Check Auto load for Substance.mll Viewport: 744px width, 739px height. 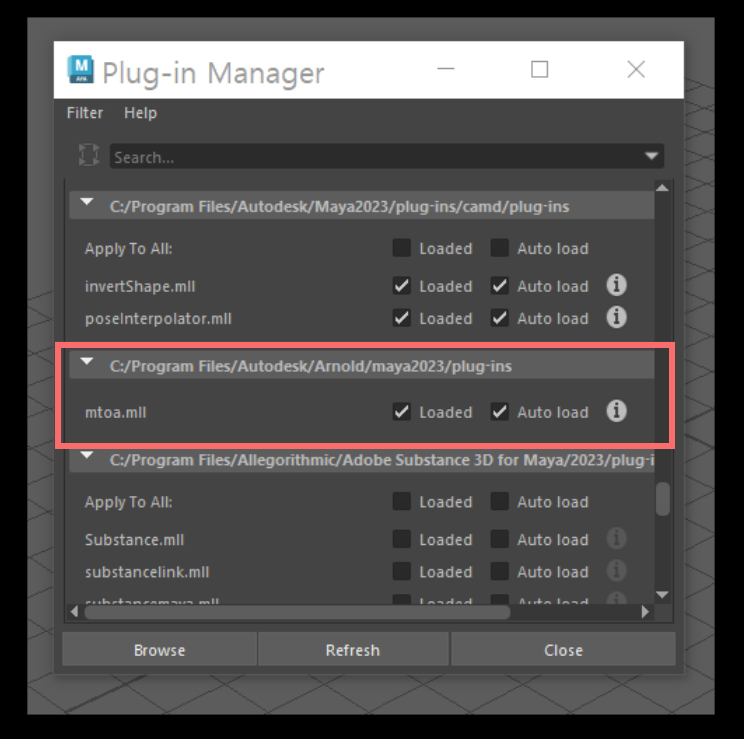[x=500, y=539]
